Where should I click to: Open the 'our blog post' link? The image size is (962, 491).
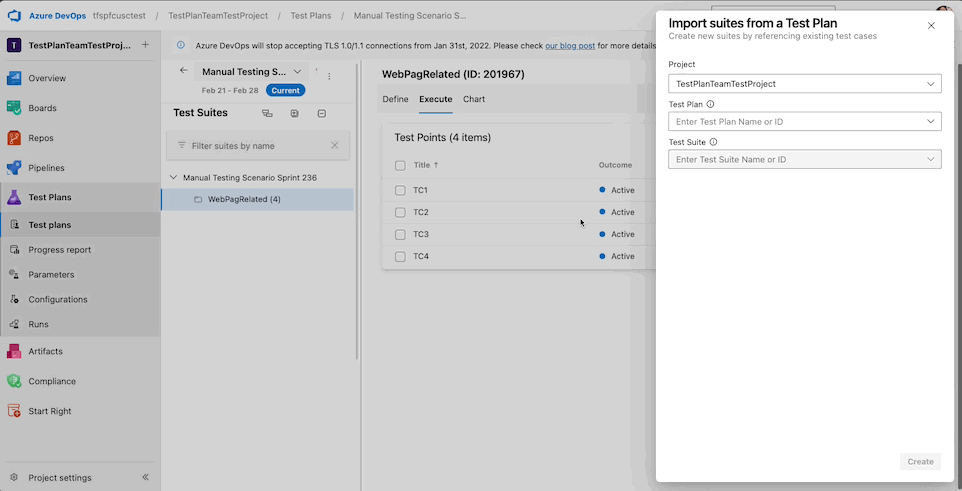coord(570,45)
